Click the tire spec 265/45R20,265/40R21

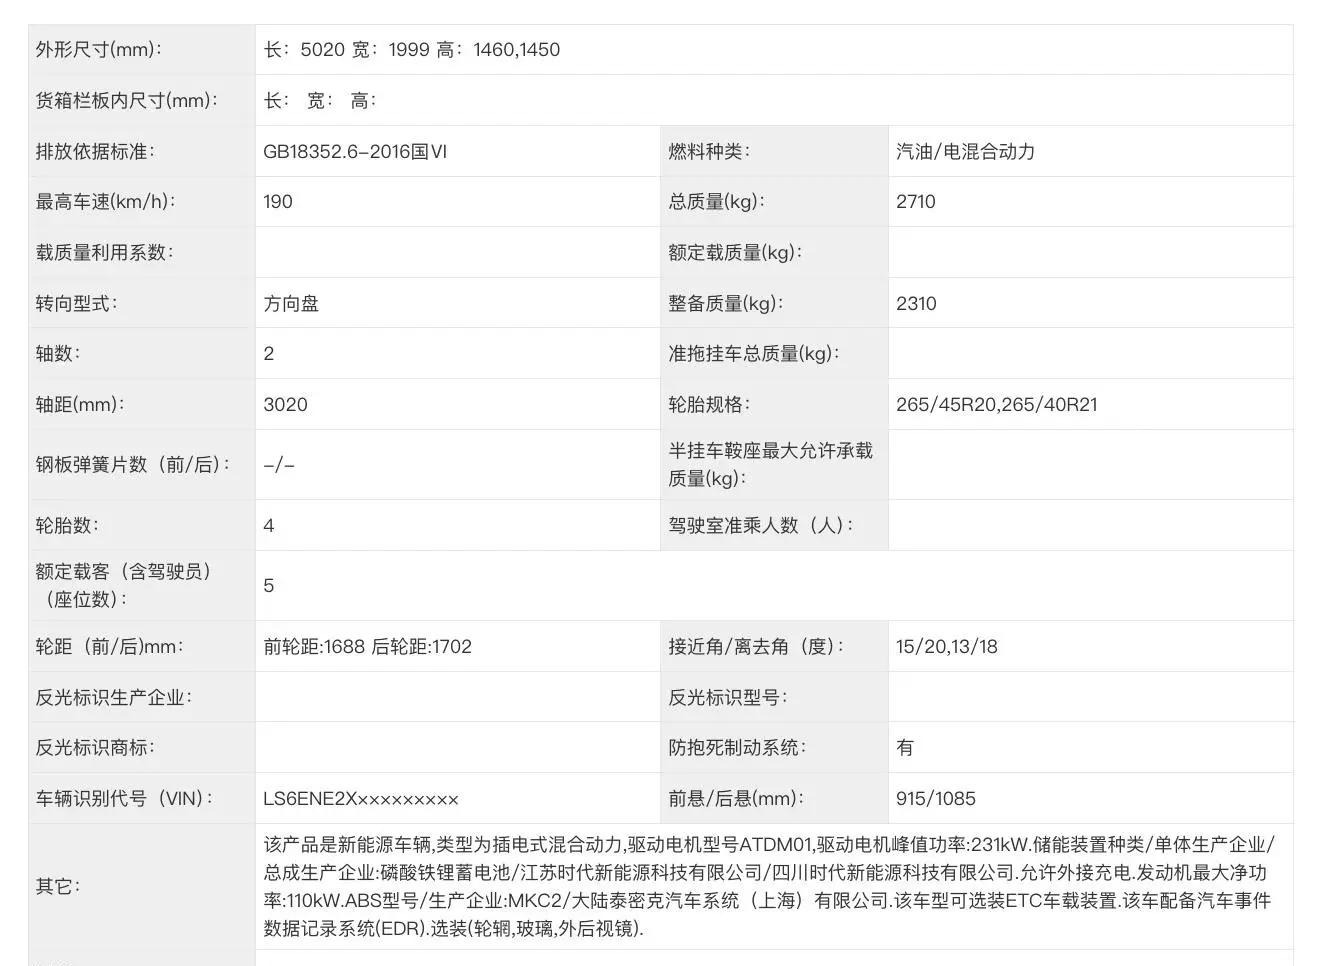pos(997,405)
